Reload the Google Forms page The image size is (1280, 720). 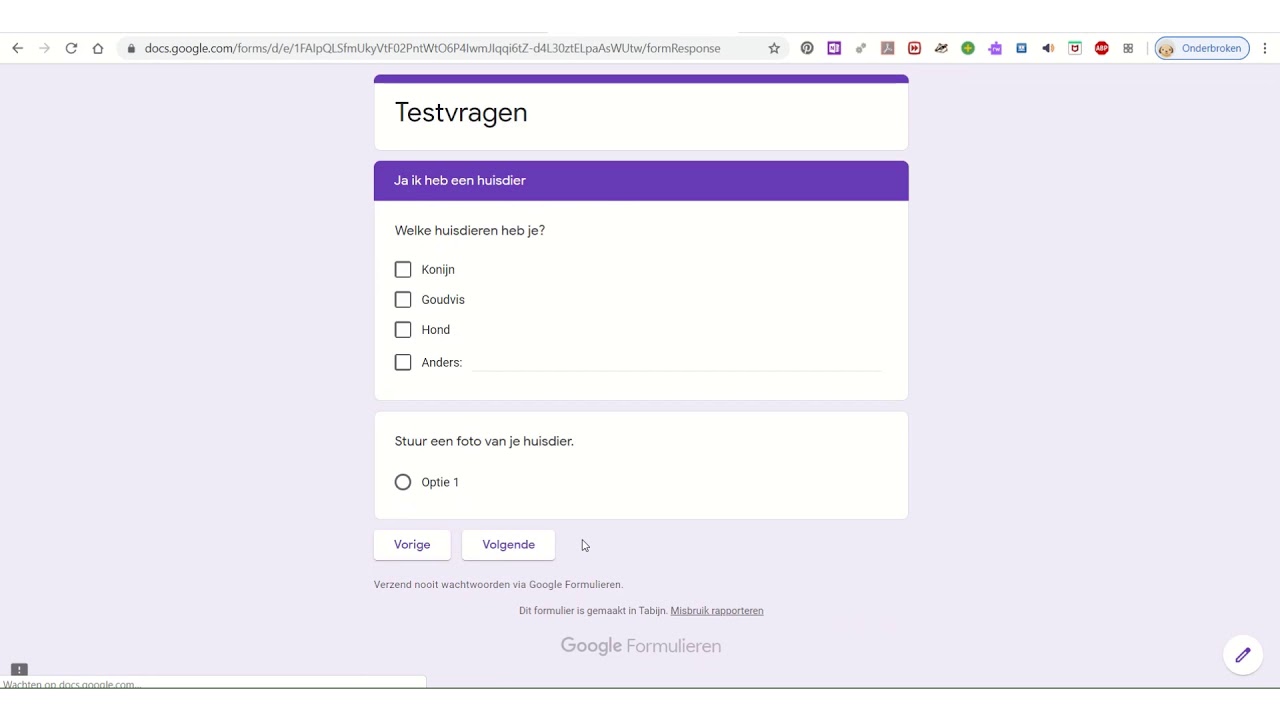[71, 48]
